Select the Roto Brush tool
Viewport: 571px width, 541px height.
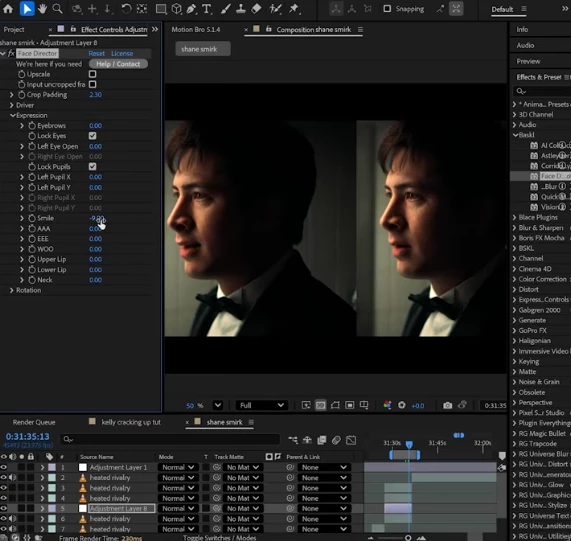[x=275, y=9]
